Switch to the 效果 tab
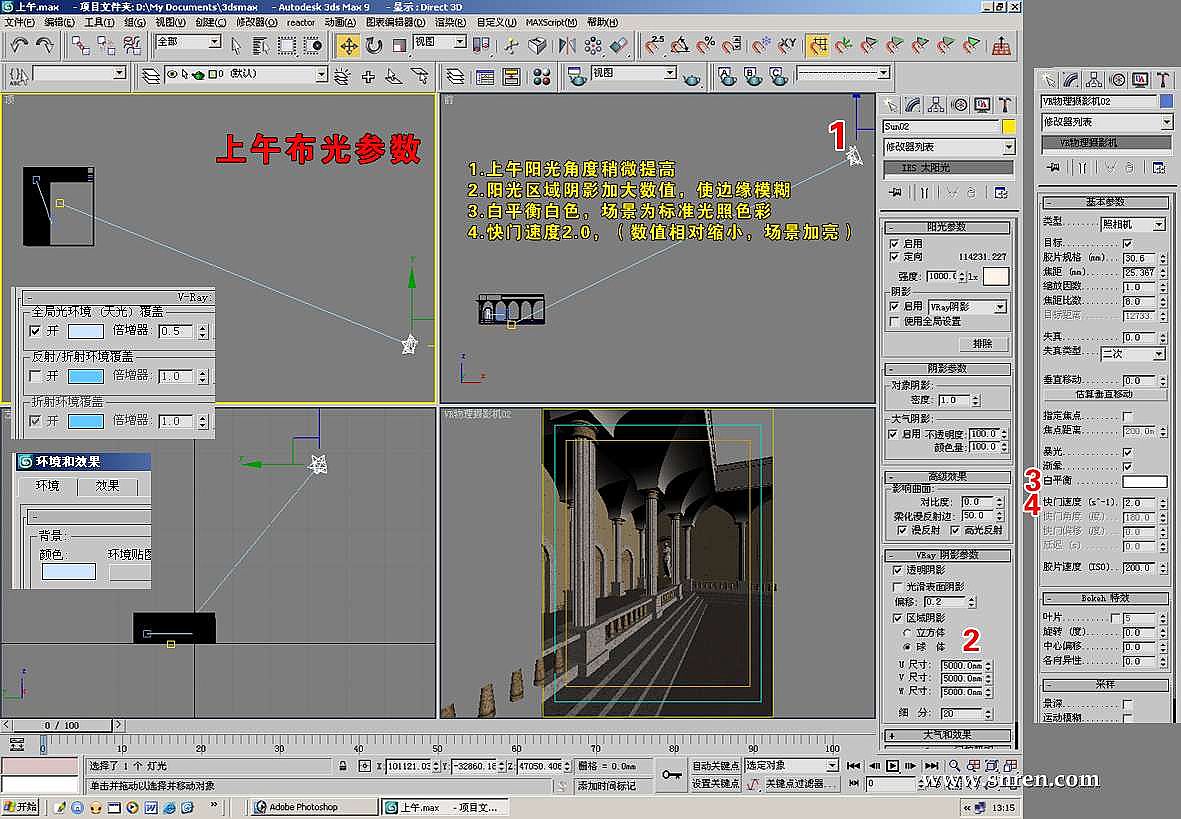Viewport: 1181px width, 819px height. [107, 486]
